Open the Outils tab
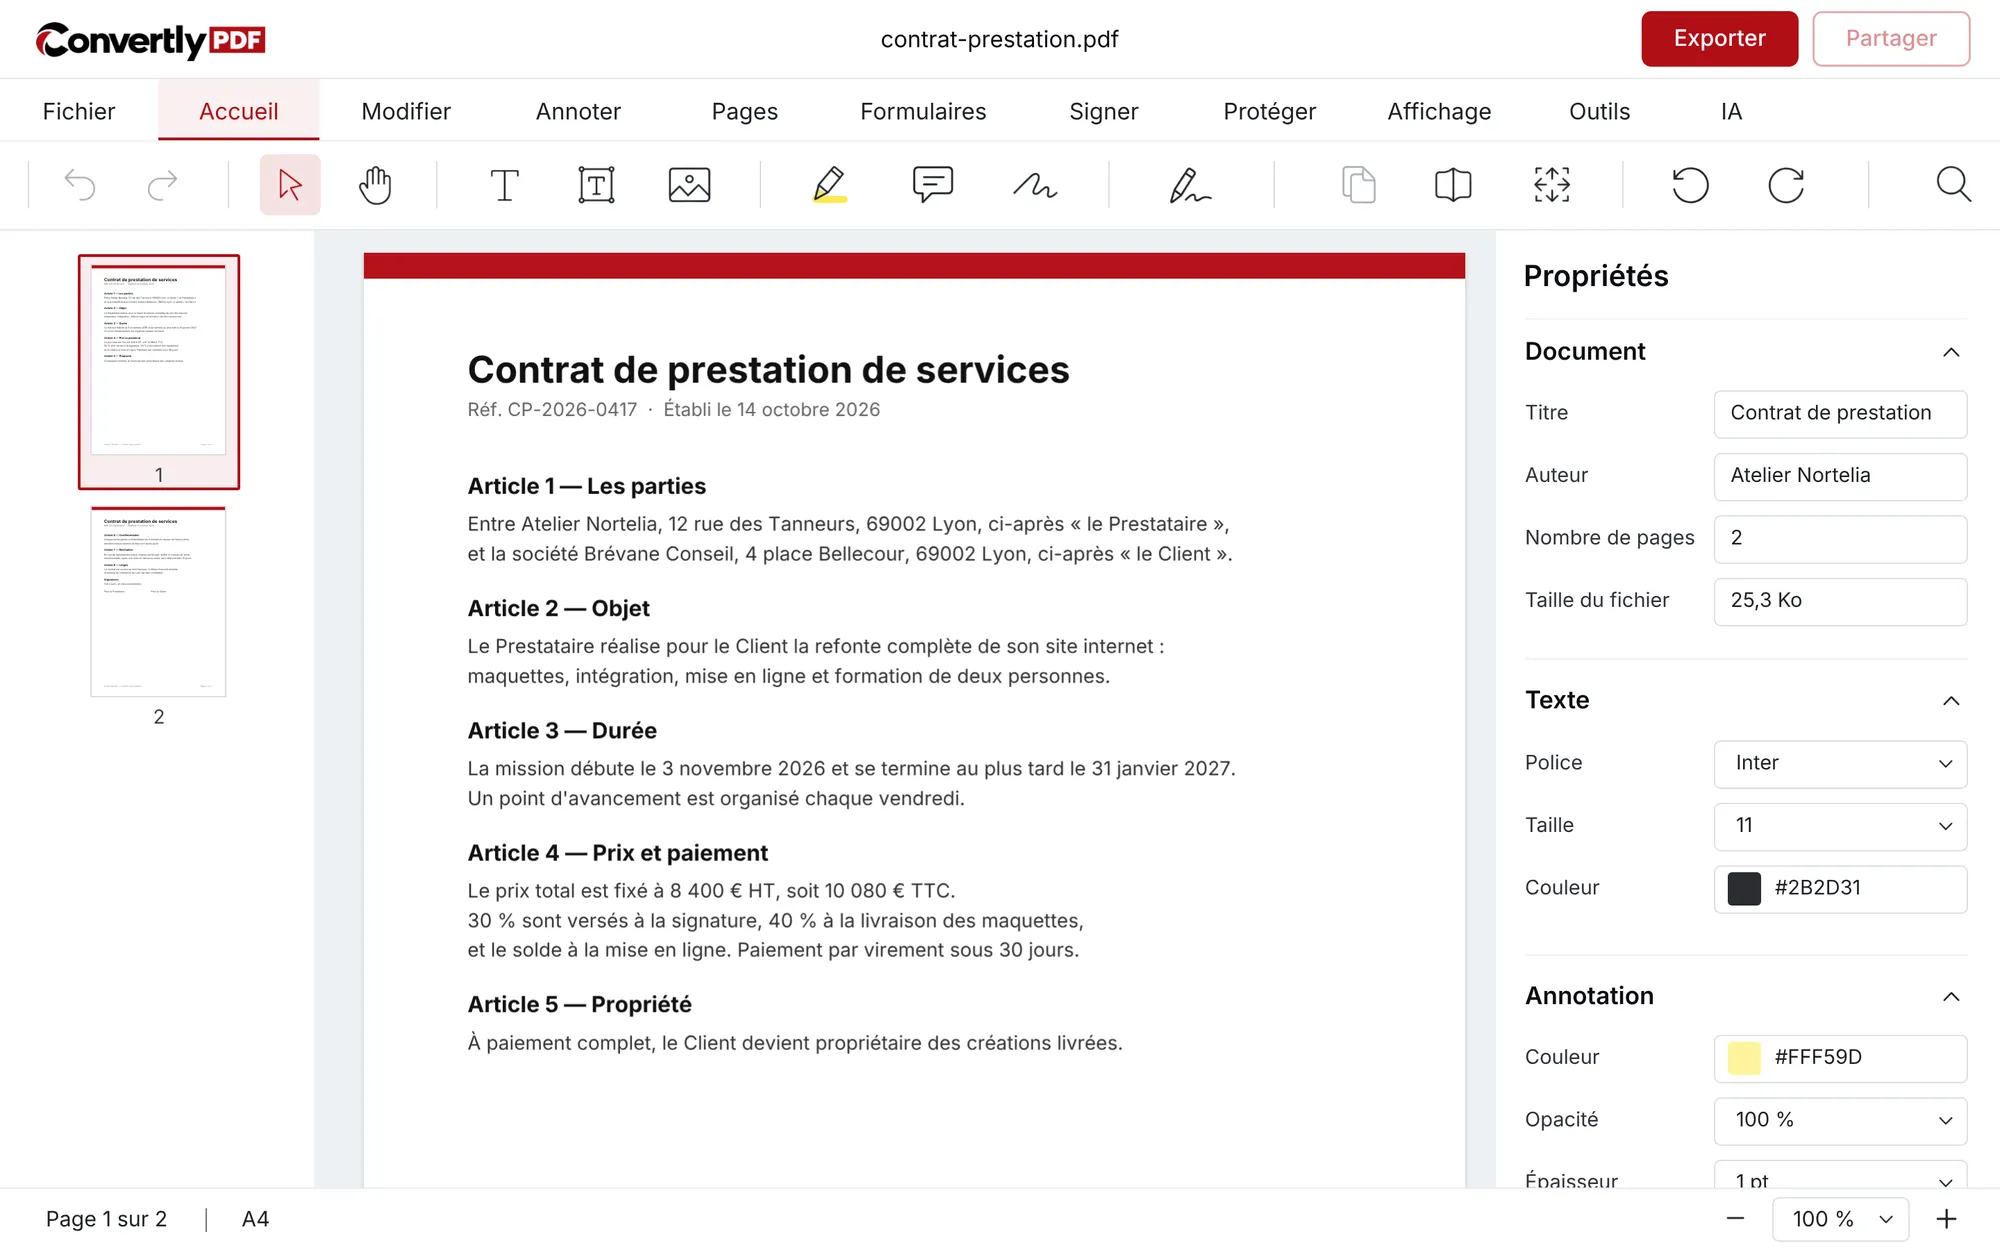The height and width of the screenshot is (1250, 2000). click(1599, 111)
